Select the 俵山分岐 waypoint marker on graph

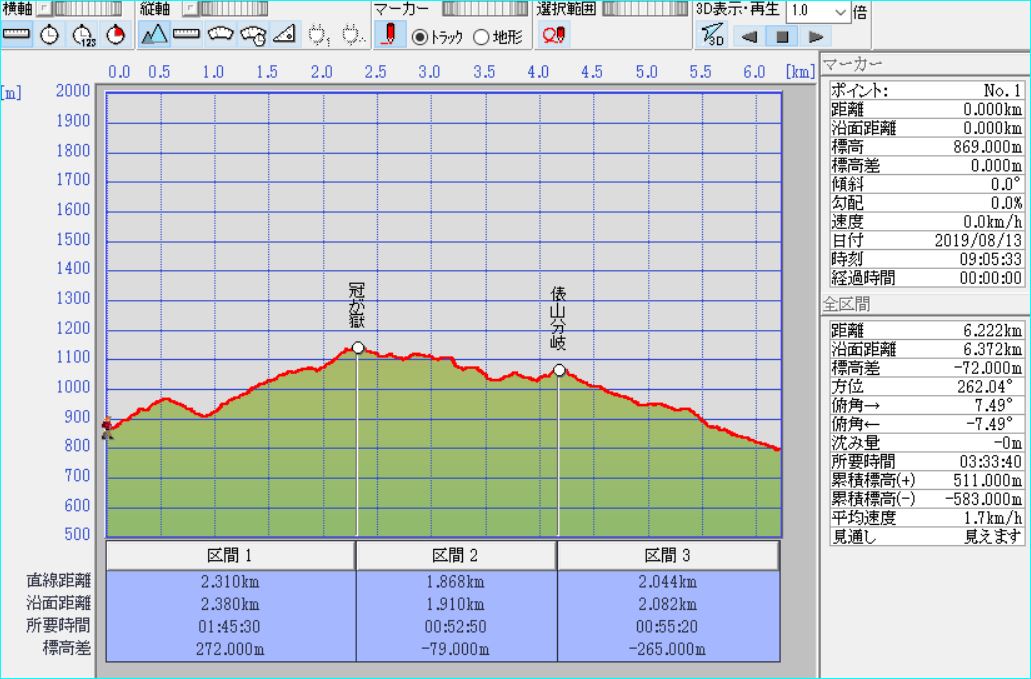[559, 370]
